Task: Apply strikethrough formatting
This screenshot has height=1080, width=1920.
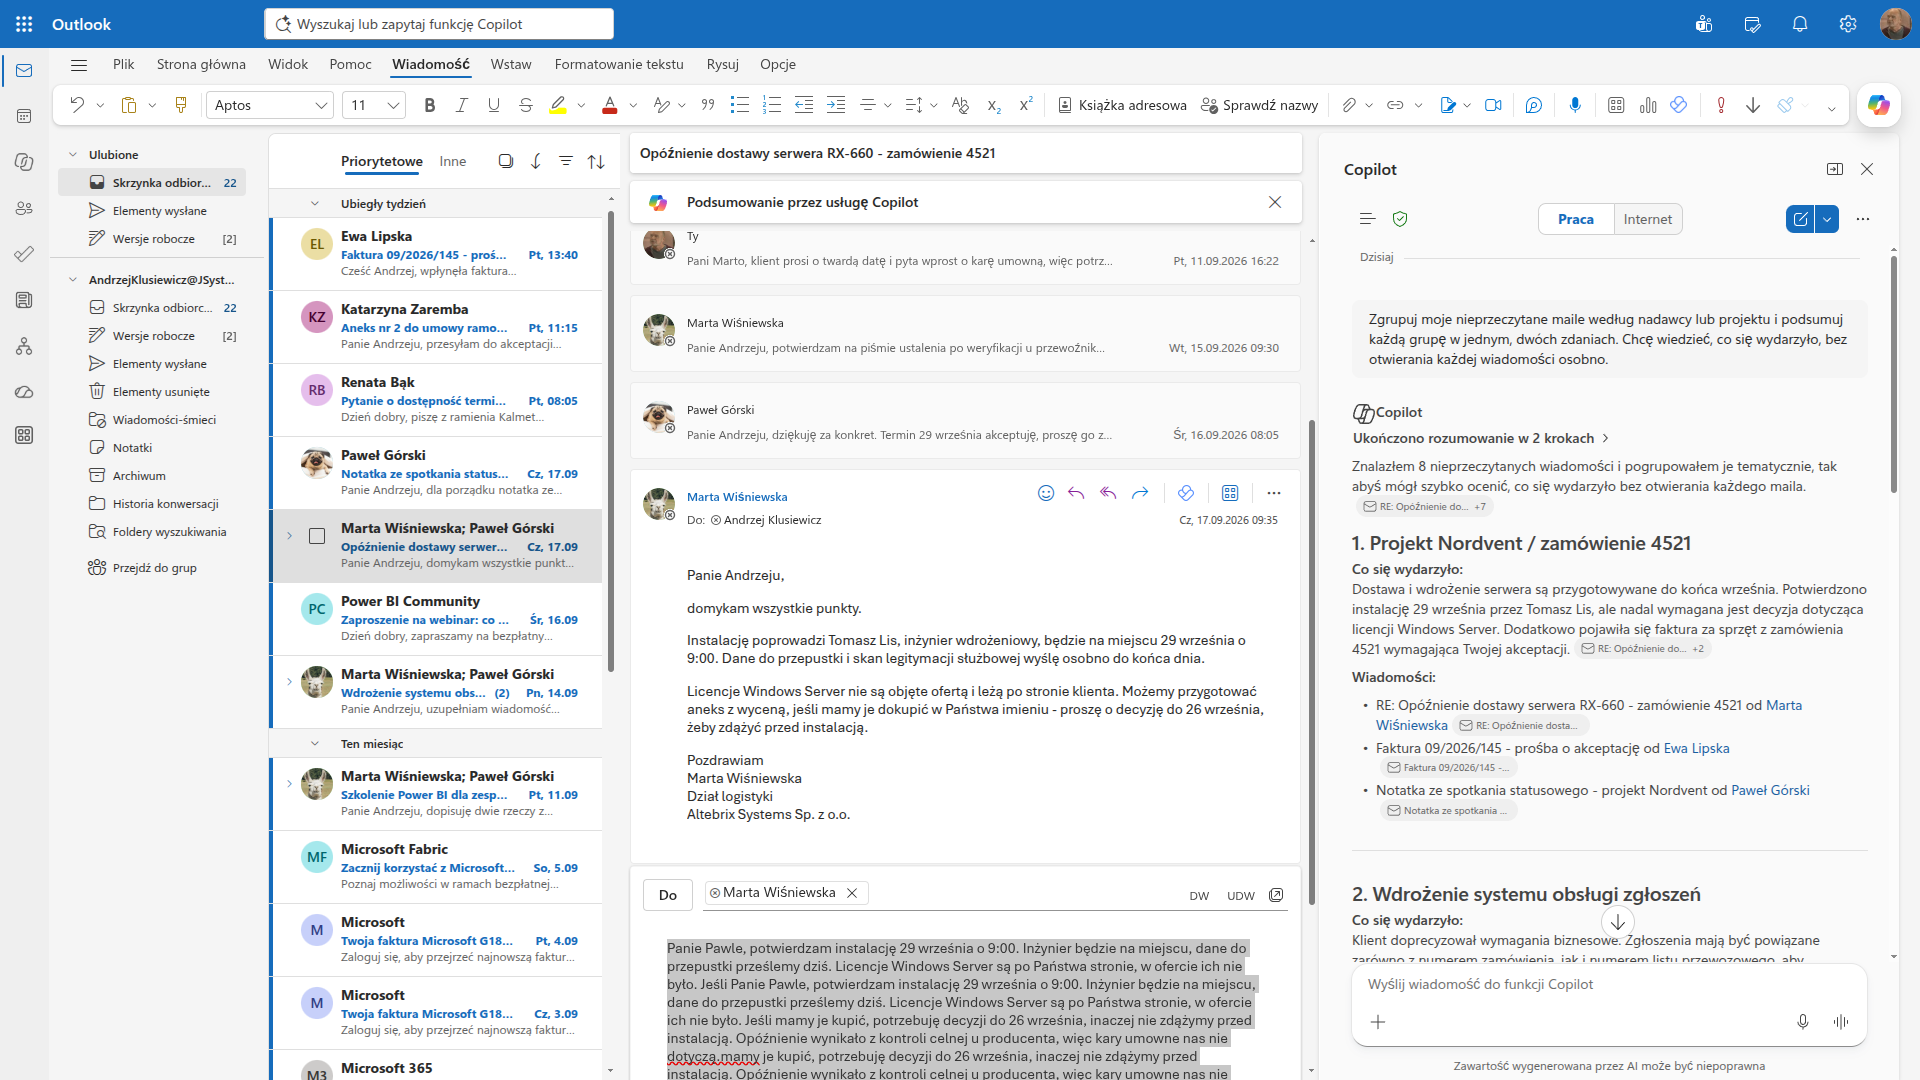Action: (526, 105)
